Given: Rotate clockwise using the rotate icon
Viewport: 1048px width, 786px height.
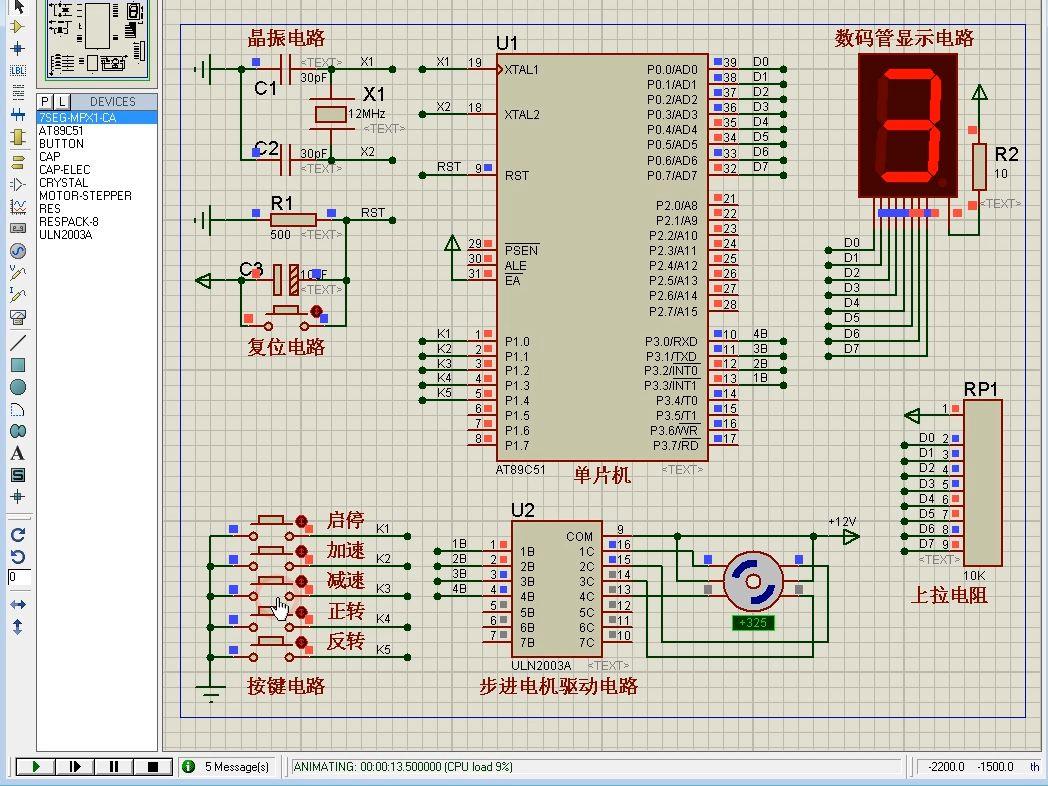Looking at the screenshot, I should pyautogui.click(x=18, y=535).
